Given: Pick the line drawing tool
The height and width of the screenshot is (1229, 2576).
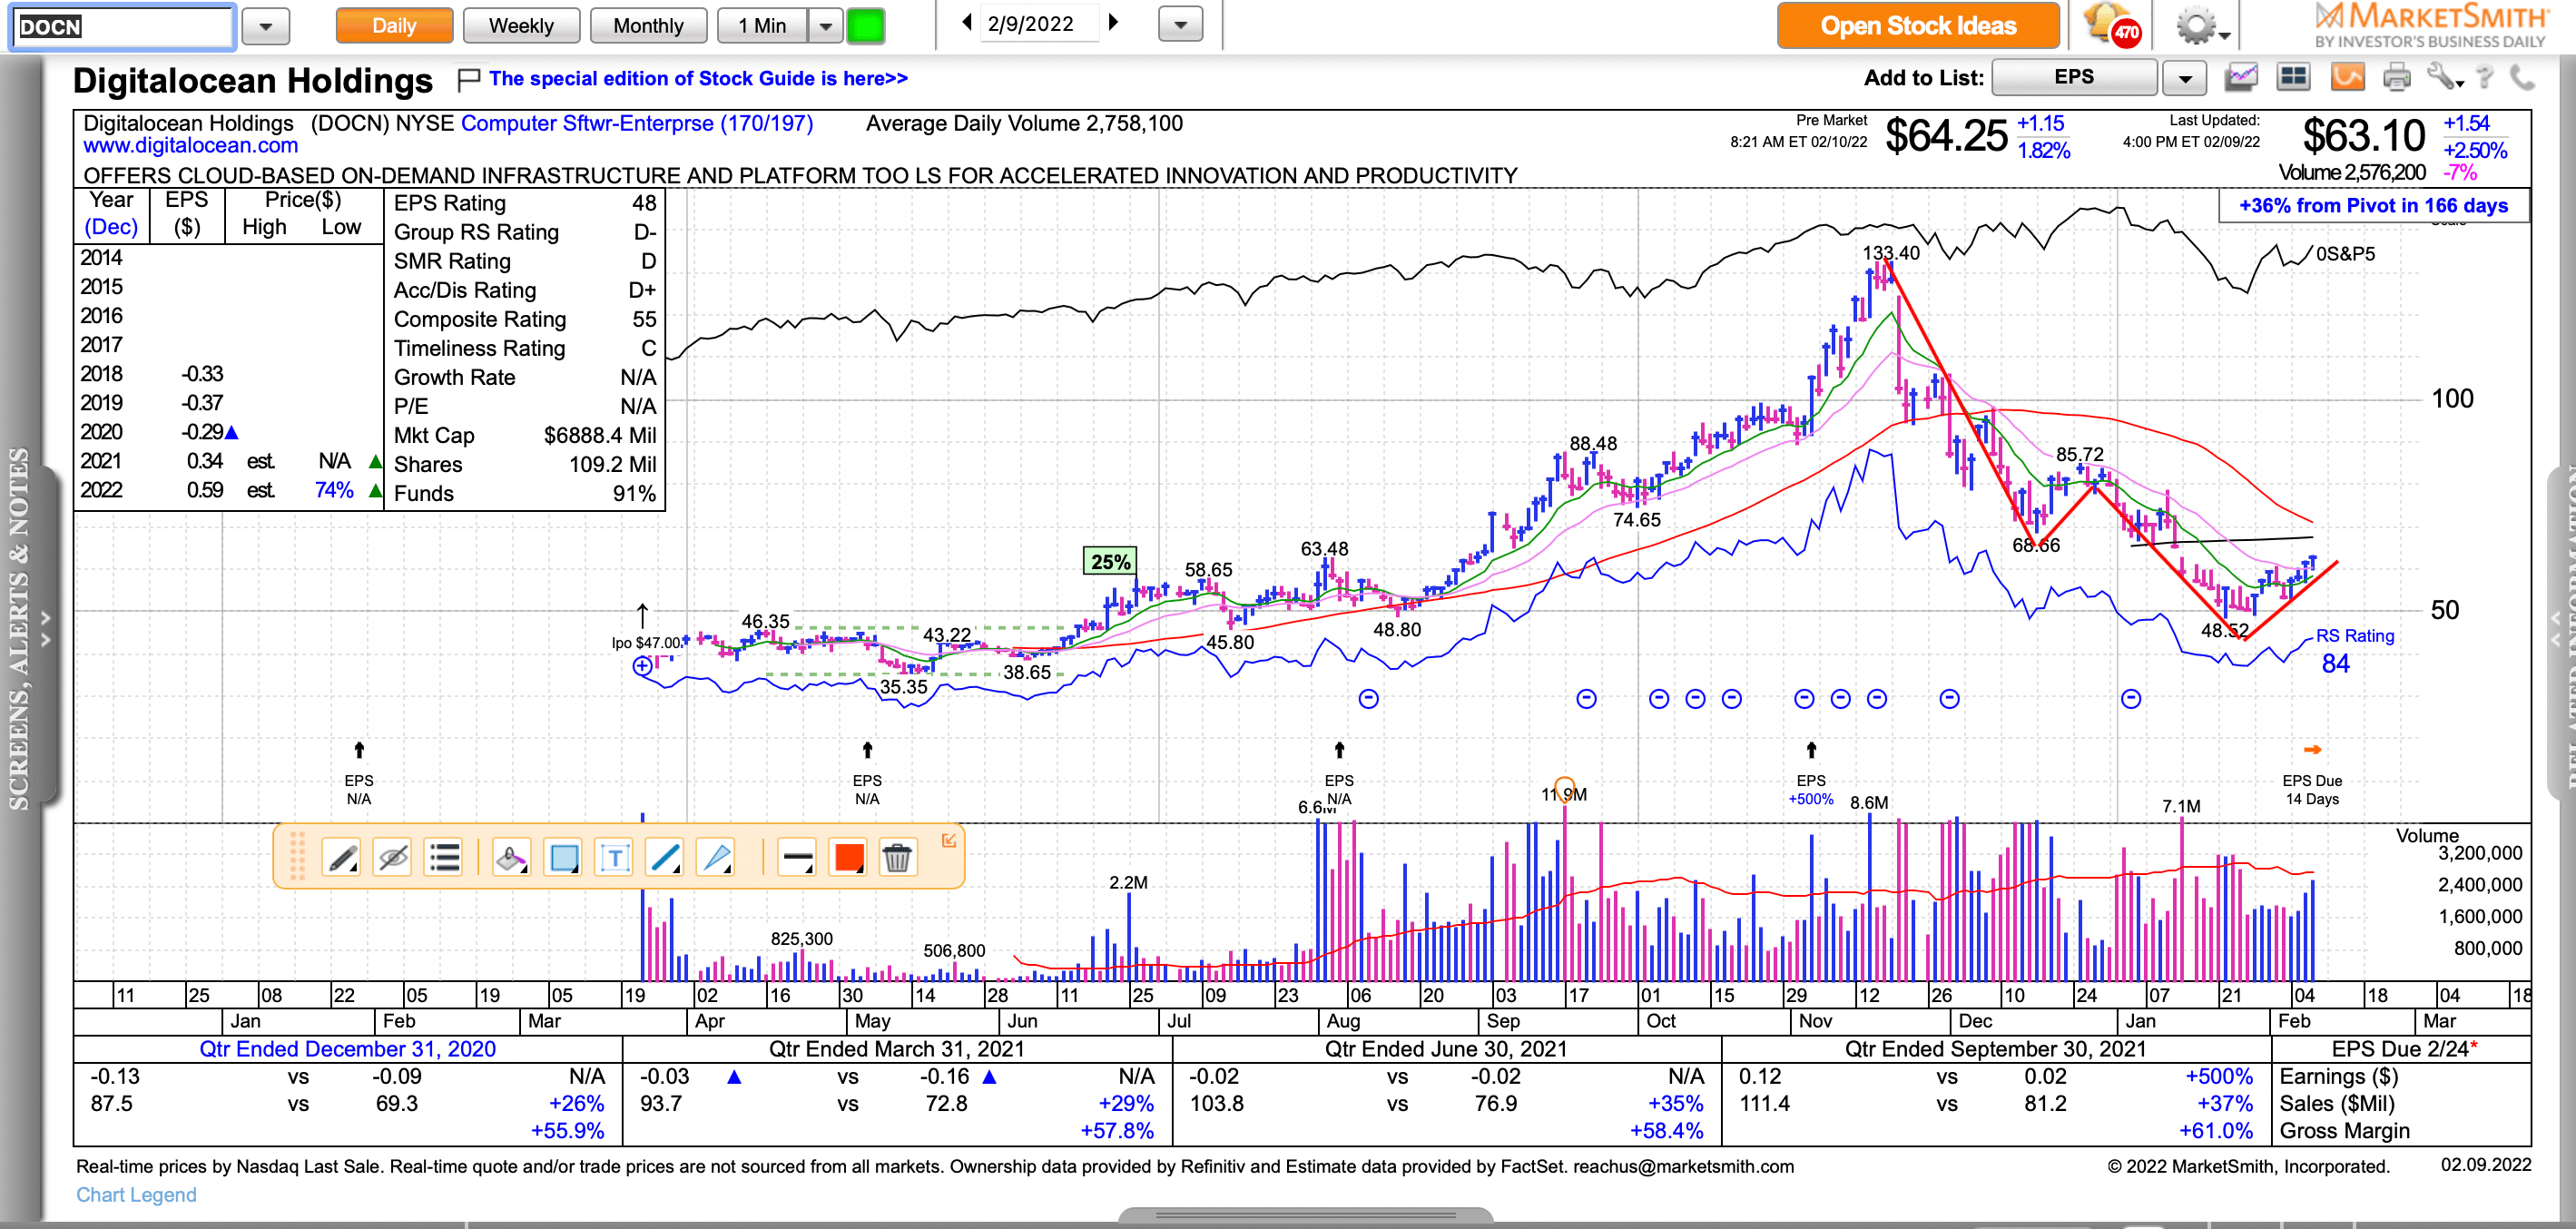Looking at the screenshot, I should point(665,857).
